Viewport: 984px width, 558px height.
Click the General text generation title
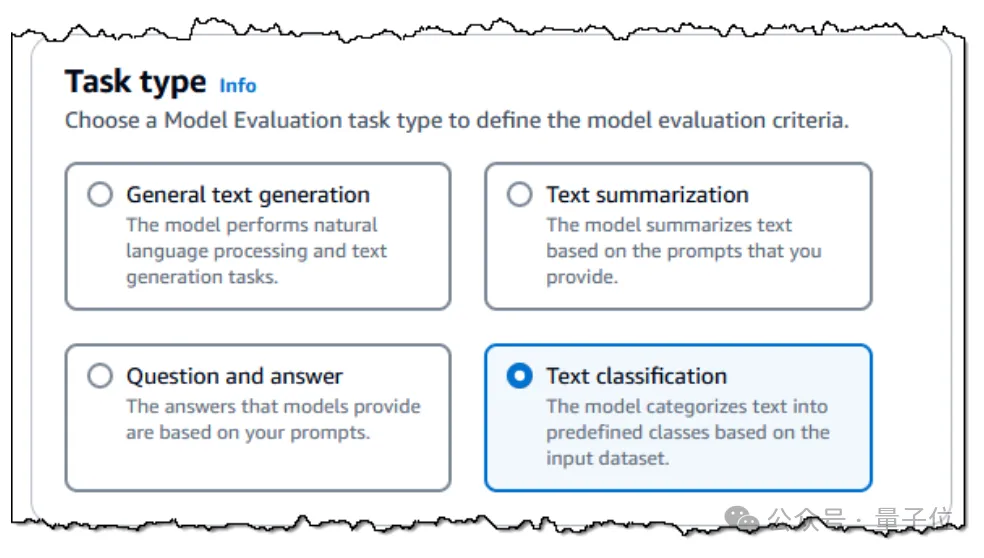point(248,195)
